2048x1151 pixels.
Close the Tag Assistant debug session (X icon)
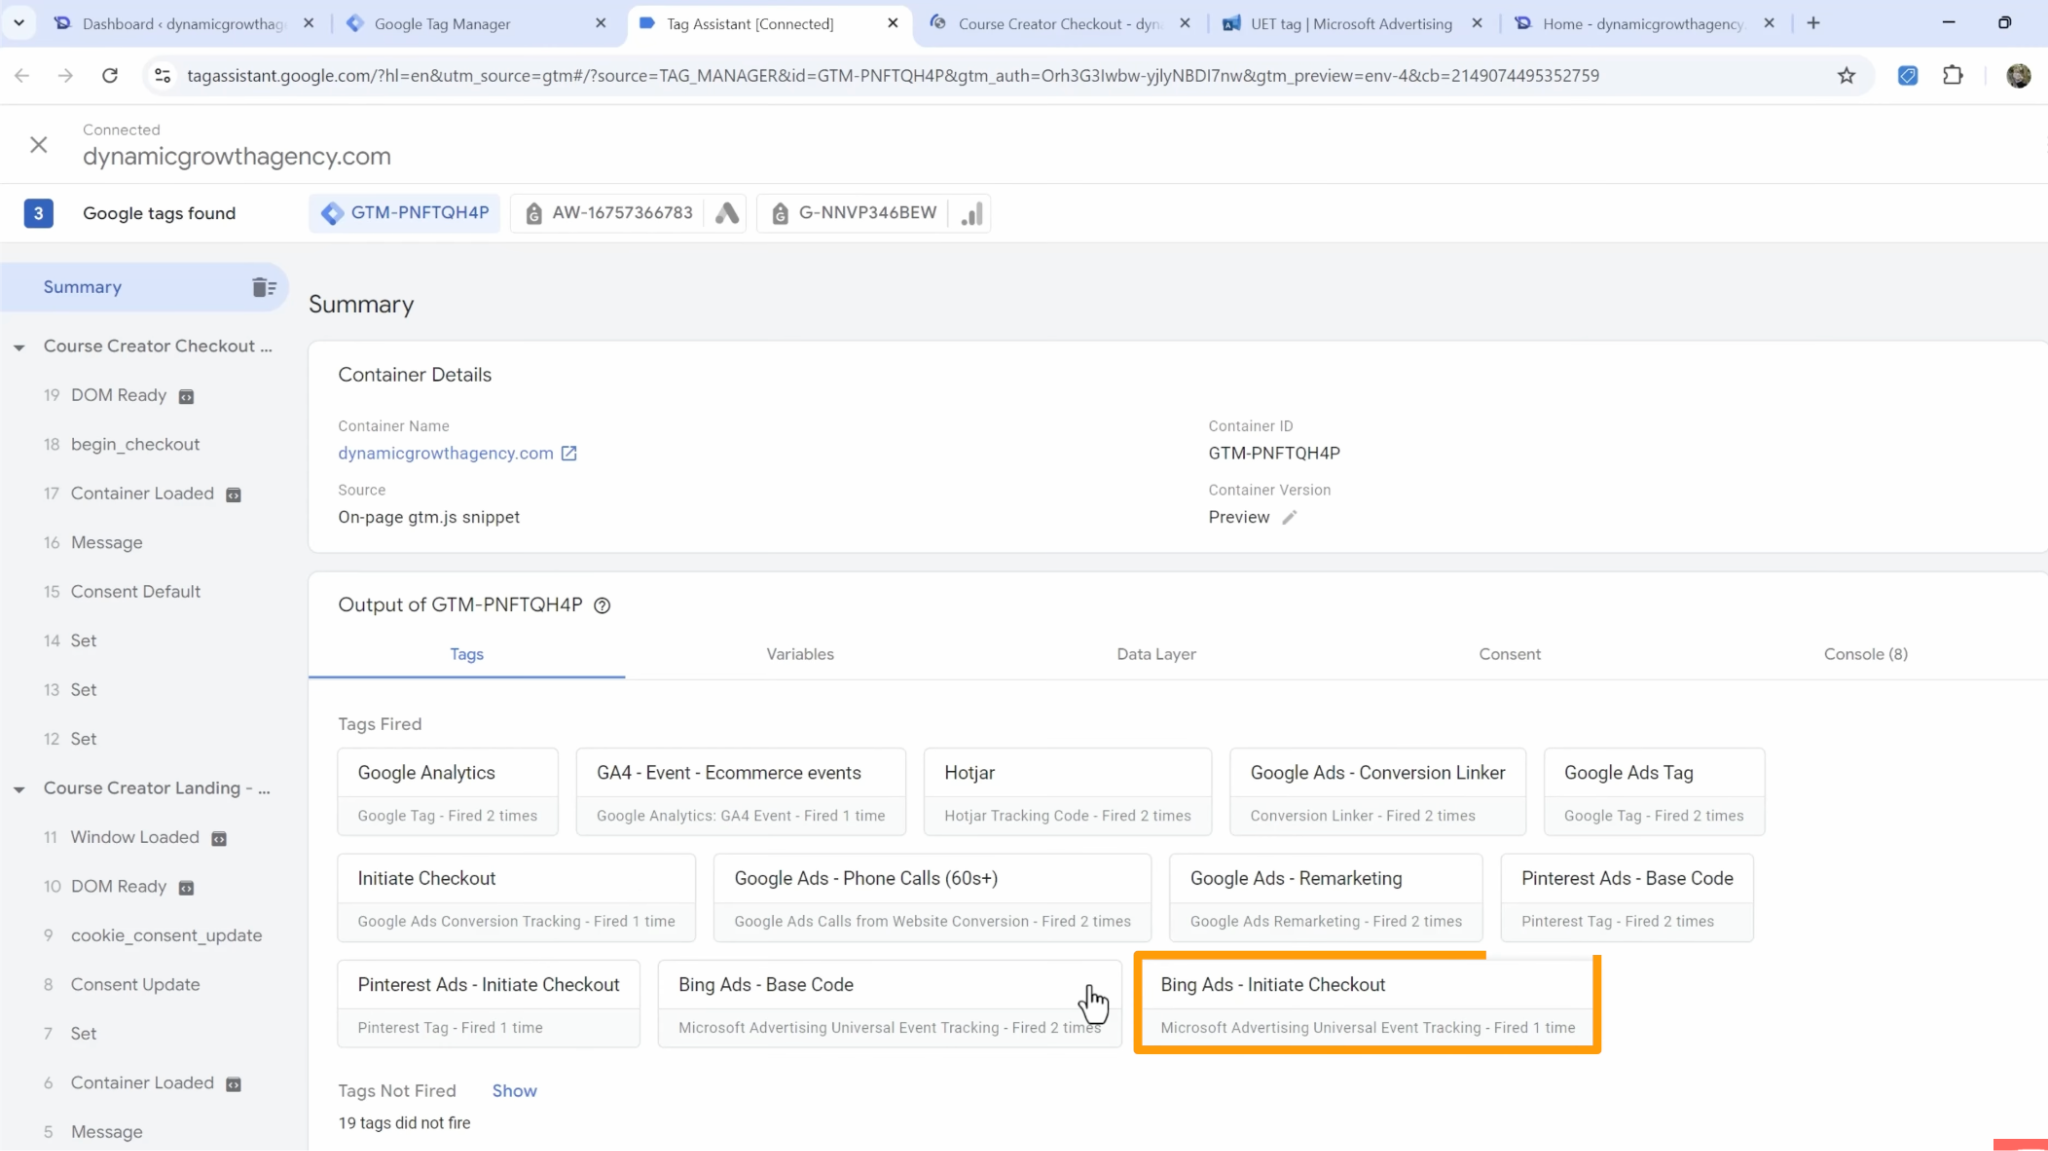39,145
